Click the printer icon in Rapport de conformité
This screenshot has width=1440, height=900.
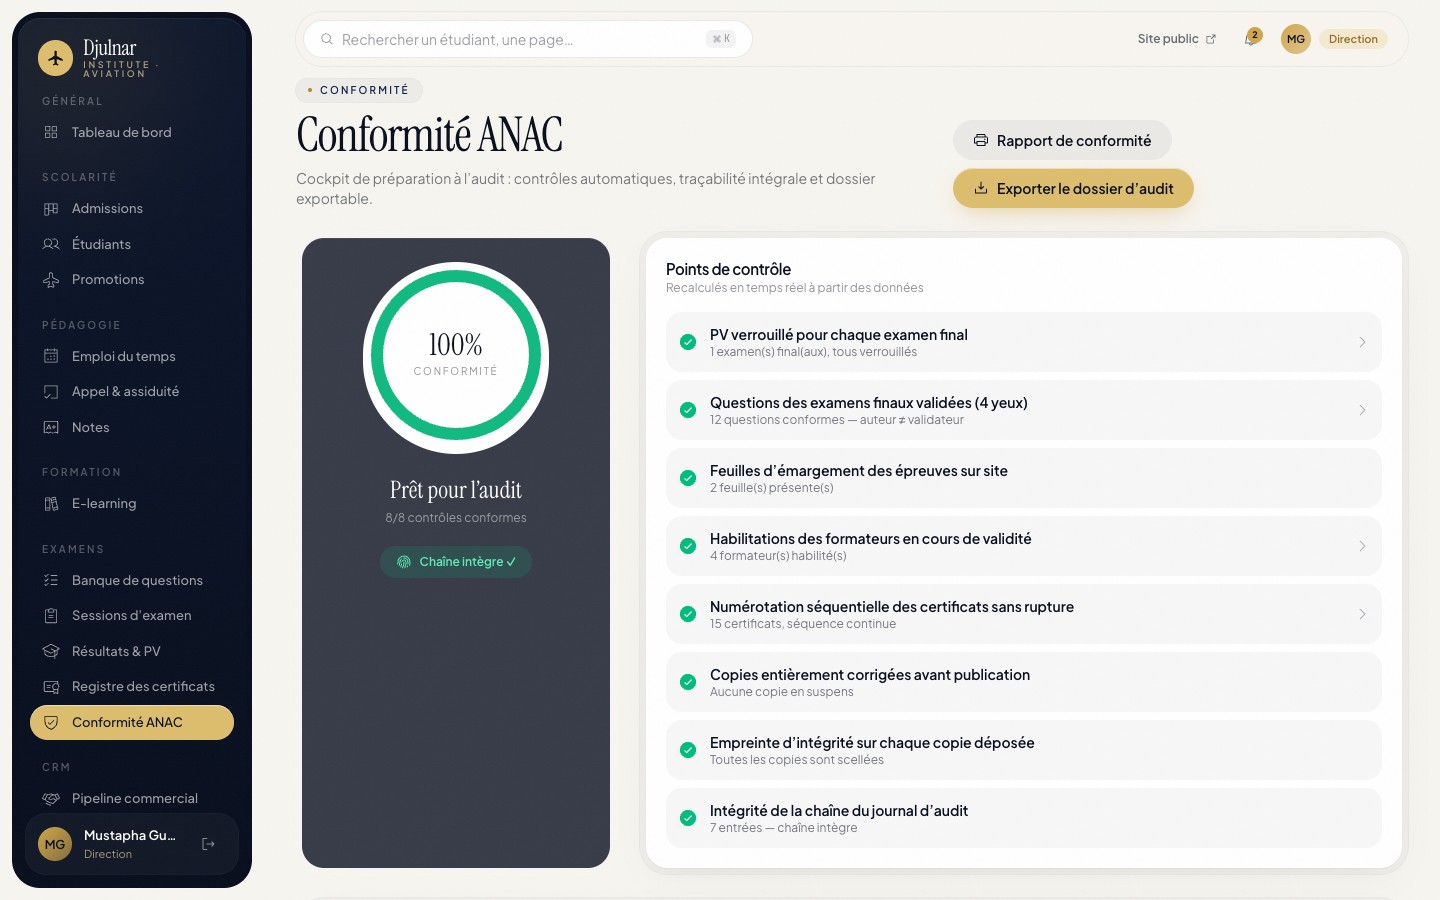[981, 140]
